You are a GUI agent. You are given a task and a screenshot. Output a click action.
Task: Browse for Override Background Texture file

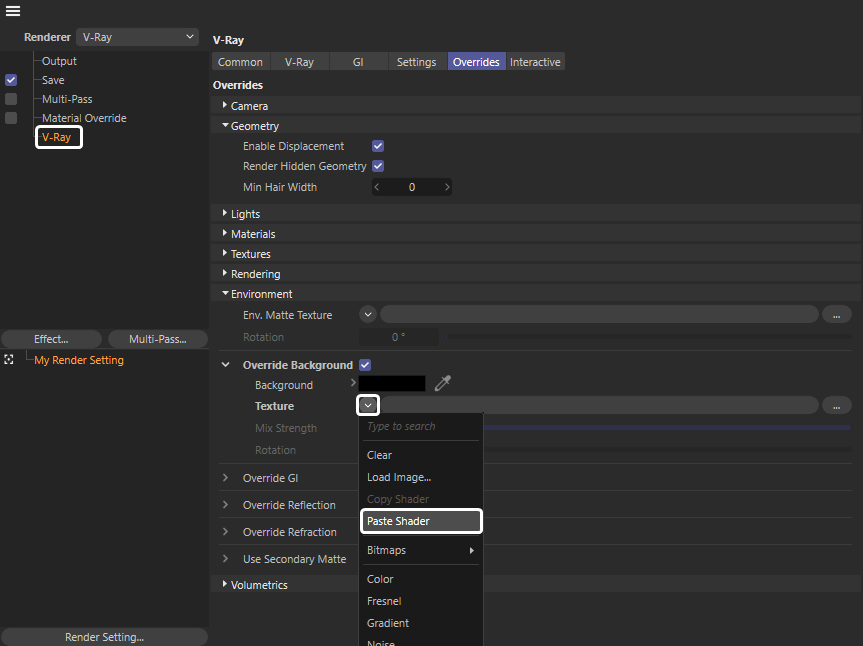tap(837, 406)
